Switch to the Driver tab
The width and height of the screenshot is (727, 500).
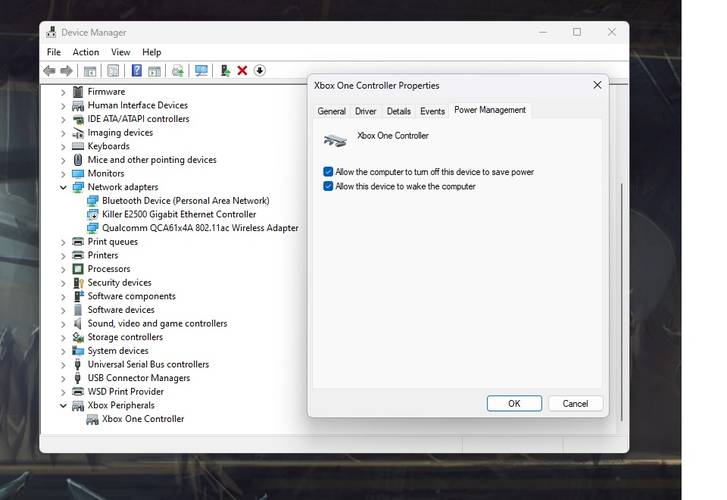(x=365, y=111)
